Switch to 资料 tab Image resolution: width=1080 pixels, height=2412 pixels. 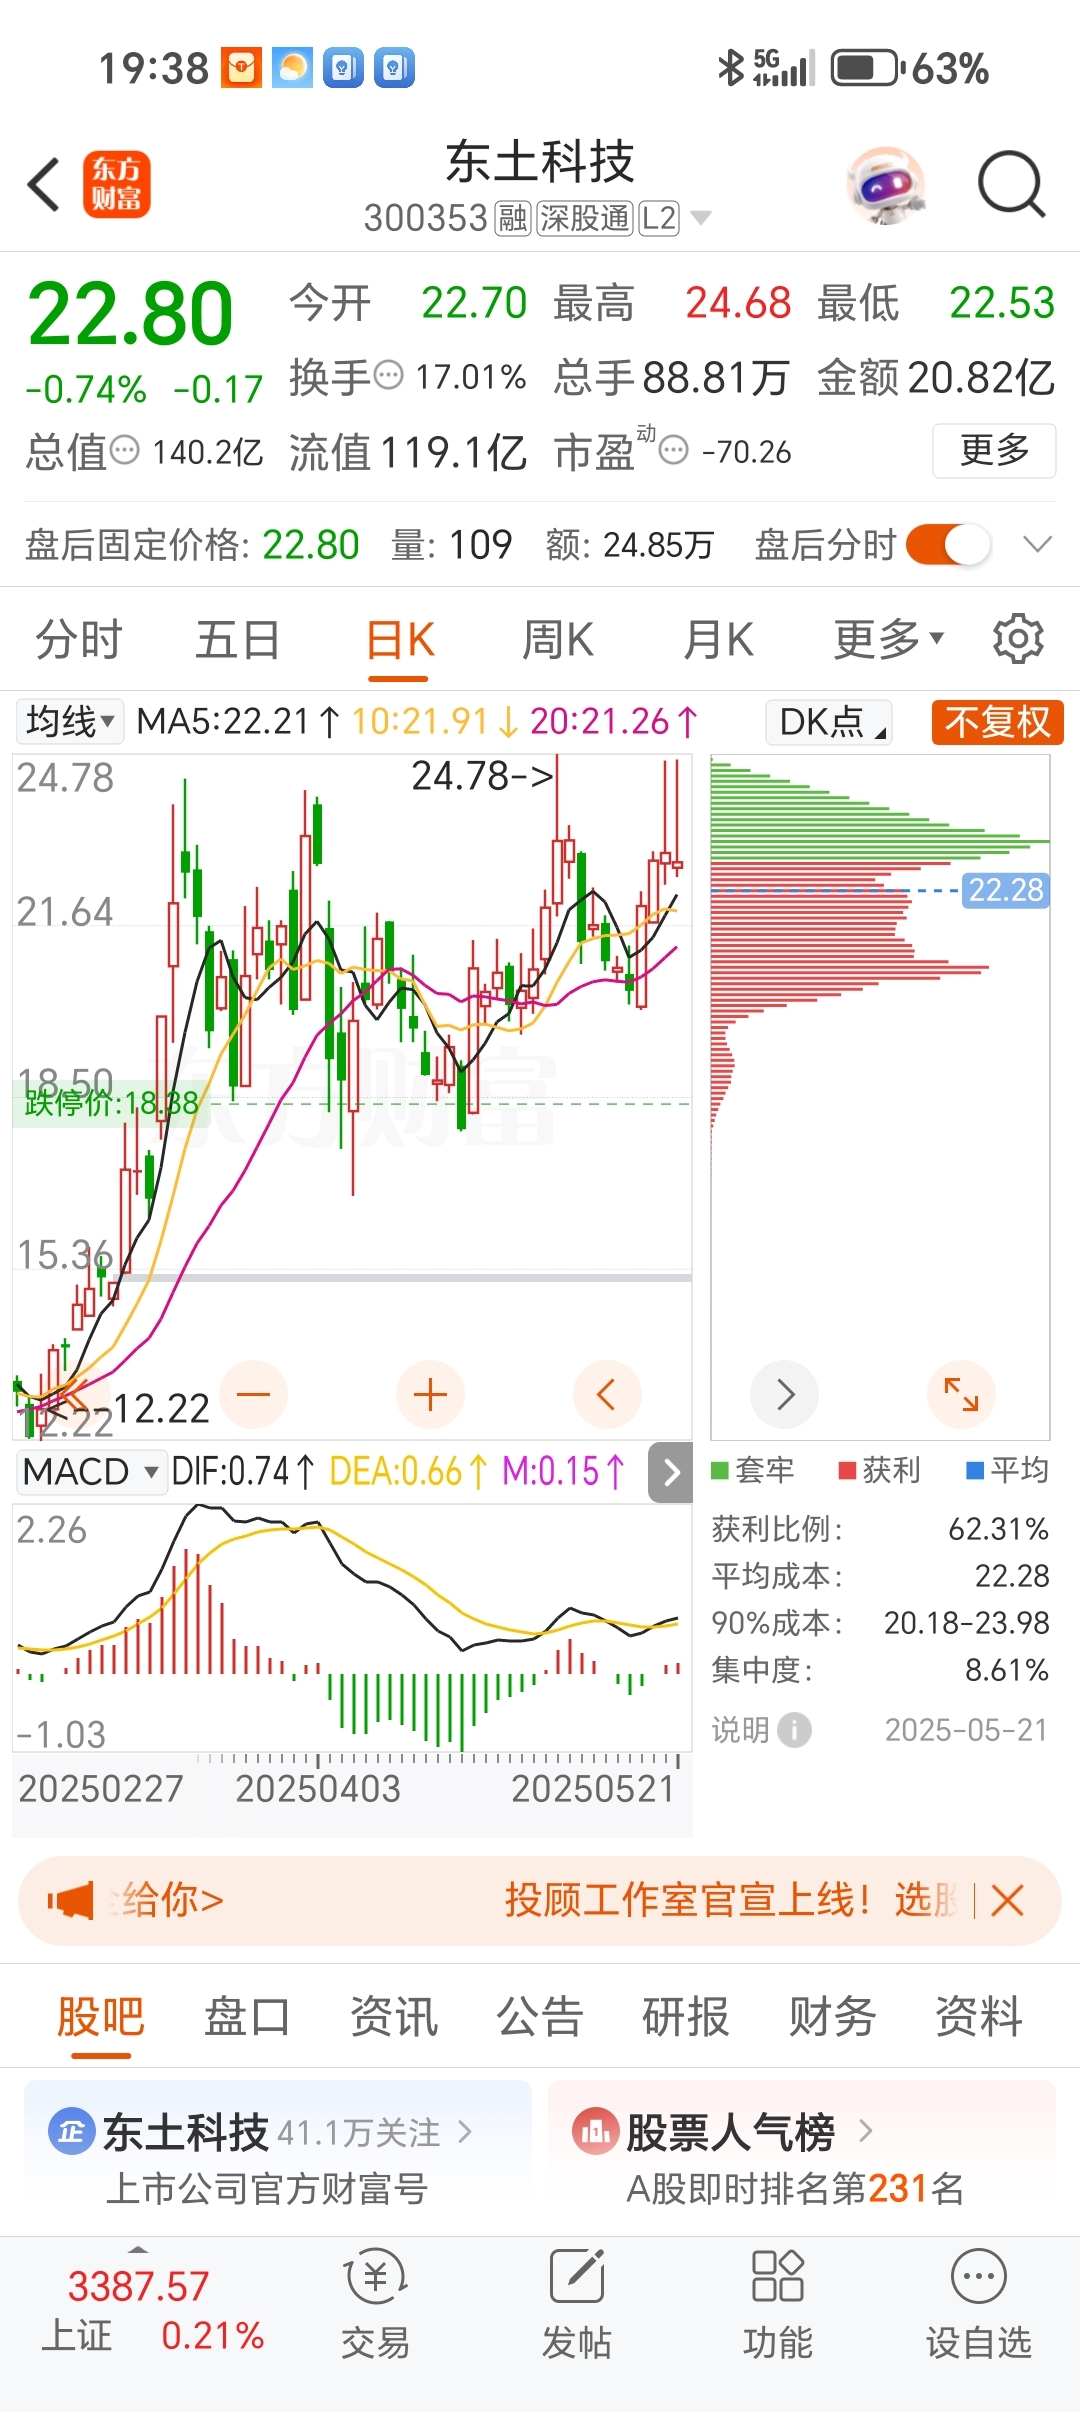(979, 2016)
